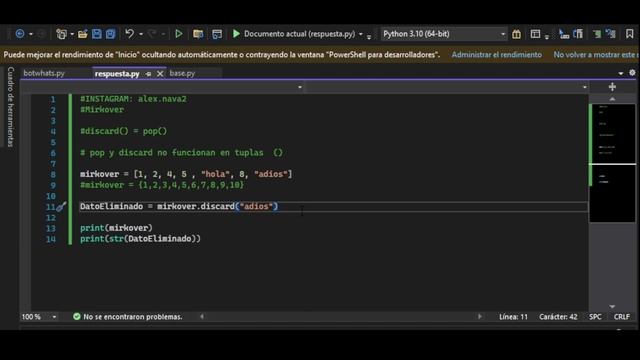The image size is (640, 360).
Task: Toggle the pin icon on respuesta.py tab
Action: pos(149,74)
